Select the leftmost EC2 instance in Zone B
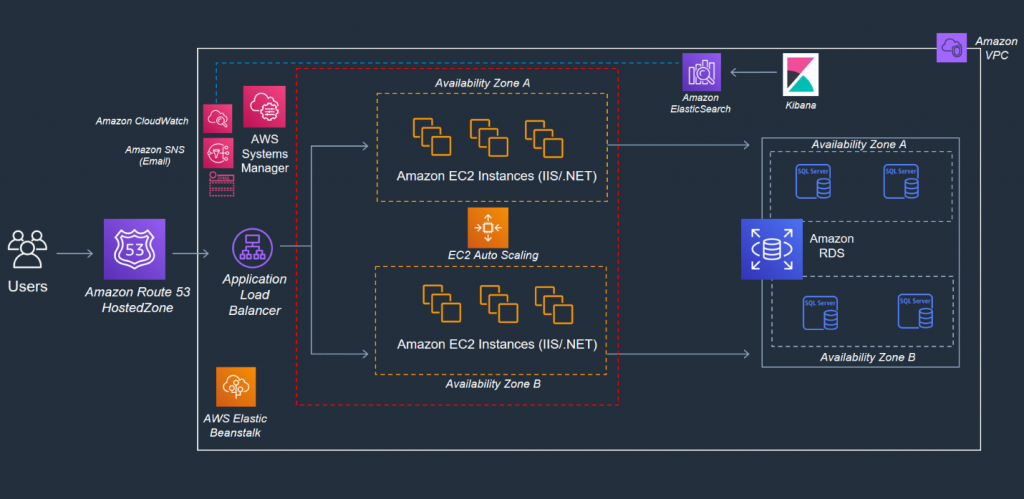The height and width of the screenshot is (499, 1024). tap(441, 304)
